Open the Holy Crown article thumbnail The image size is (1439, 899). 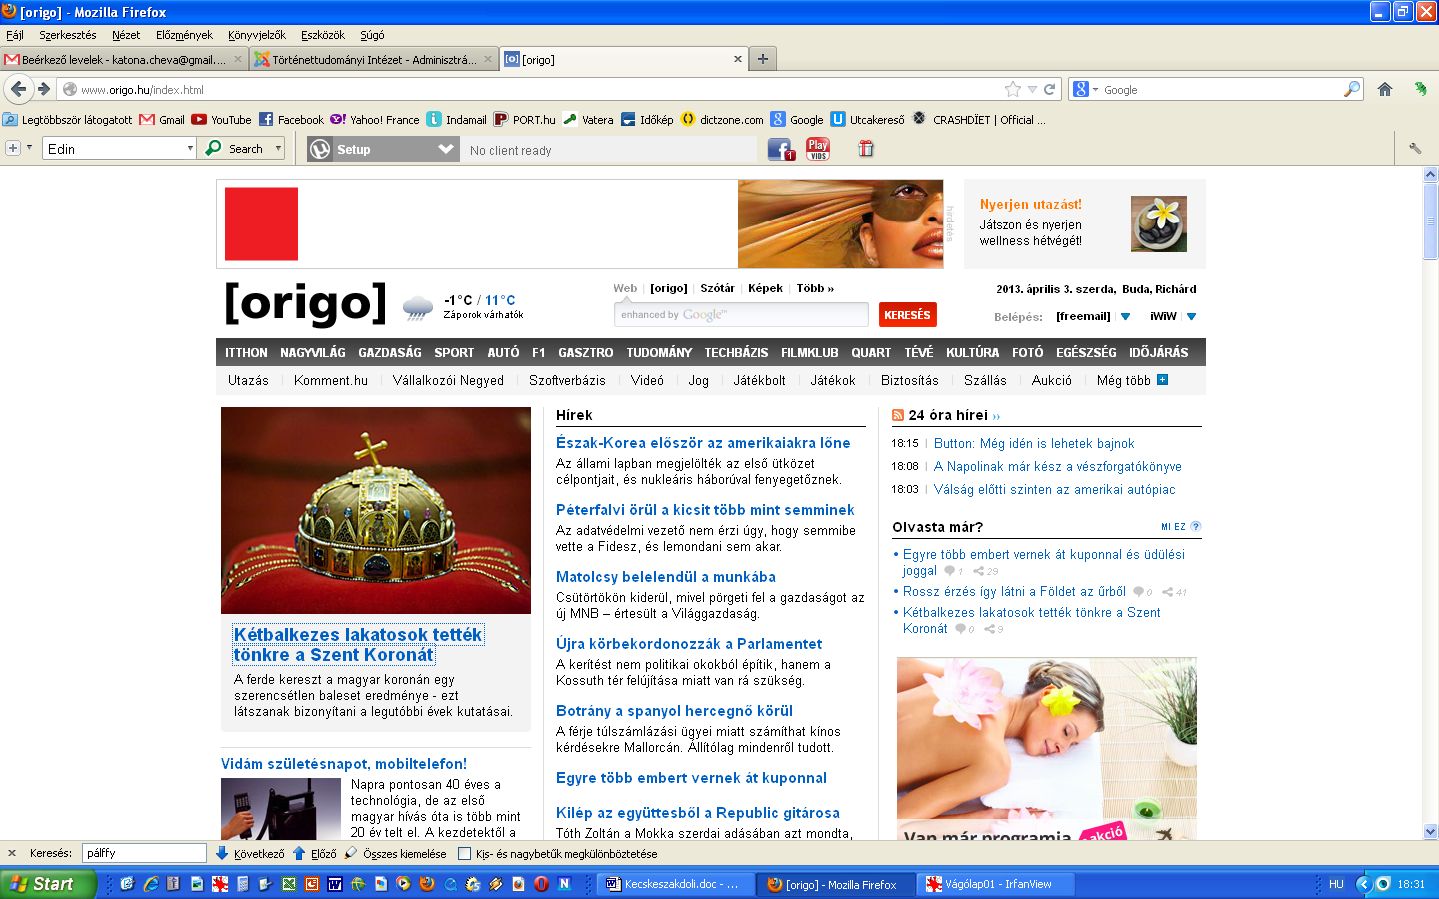point(376,510)
